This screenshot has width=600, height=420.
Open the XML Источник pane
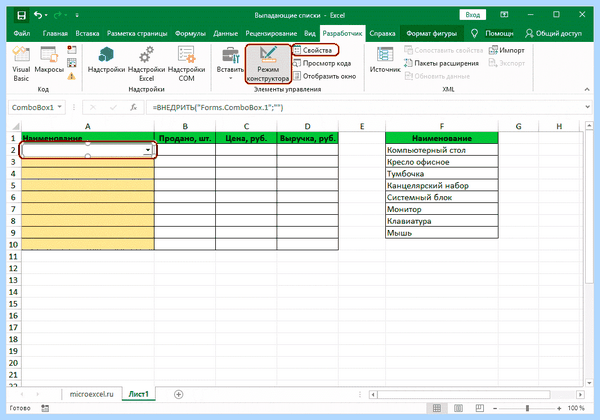click(385, 60)
